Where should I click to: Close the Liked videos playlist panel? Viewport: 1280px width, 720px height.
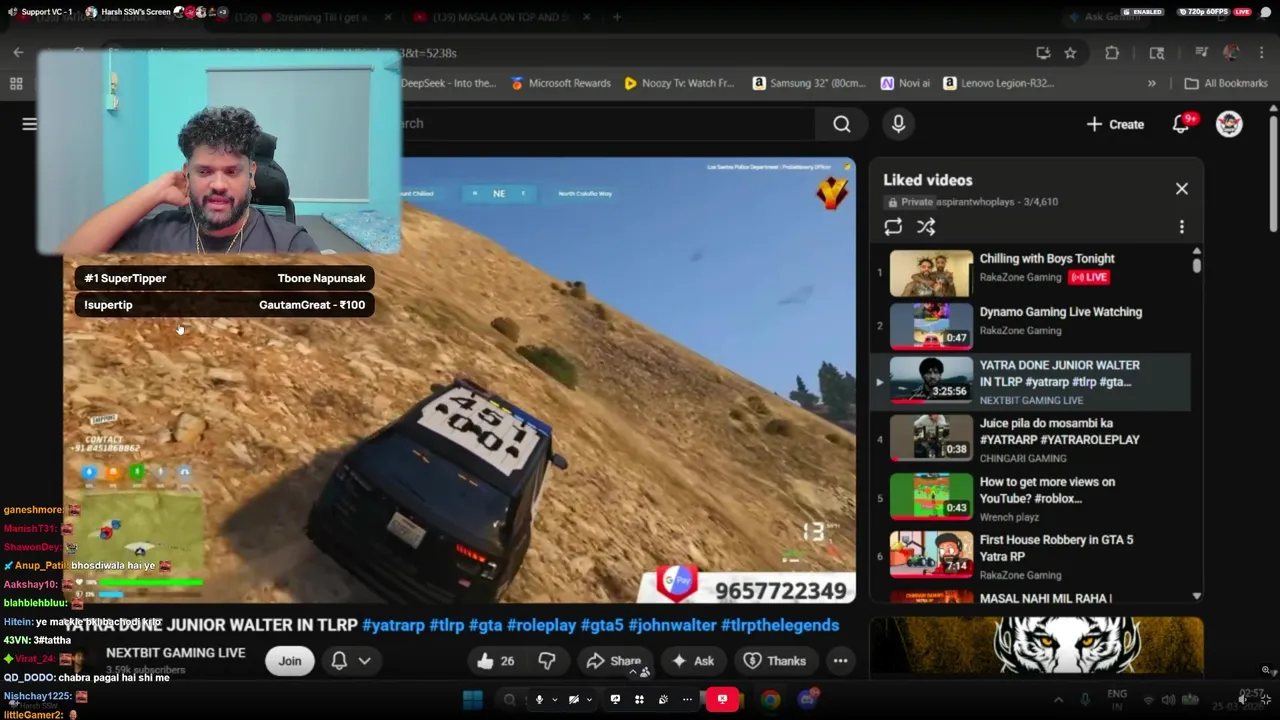click(1182, 188)
